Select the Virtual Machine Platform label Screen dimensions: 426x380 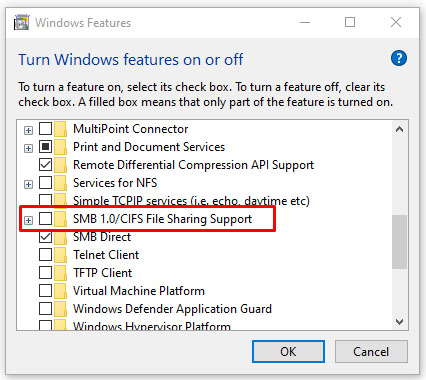(139, 291)
